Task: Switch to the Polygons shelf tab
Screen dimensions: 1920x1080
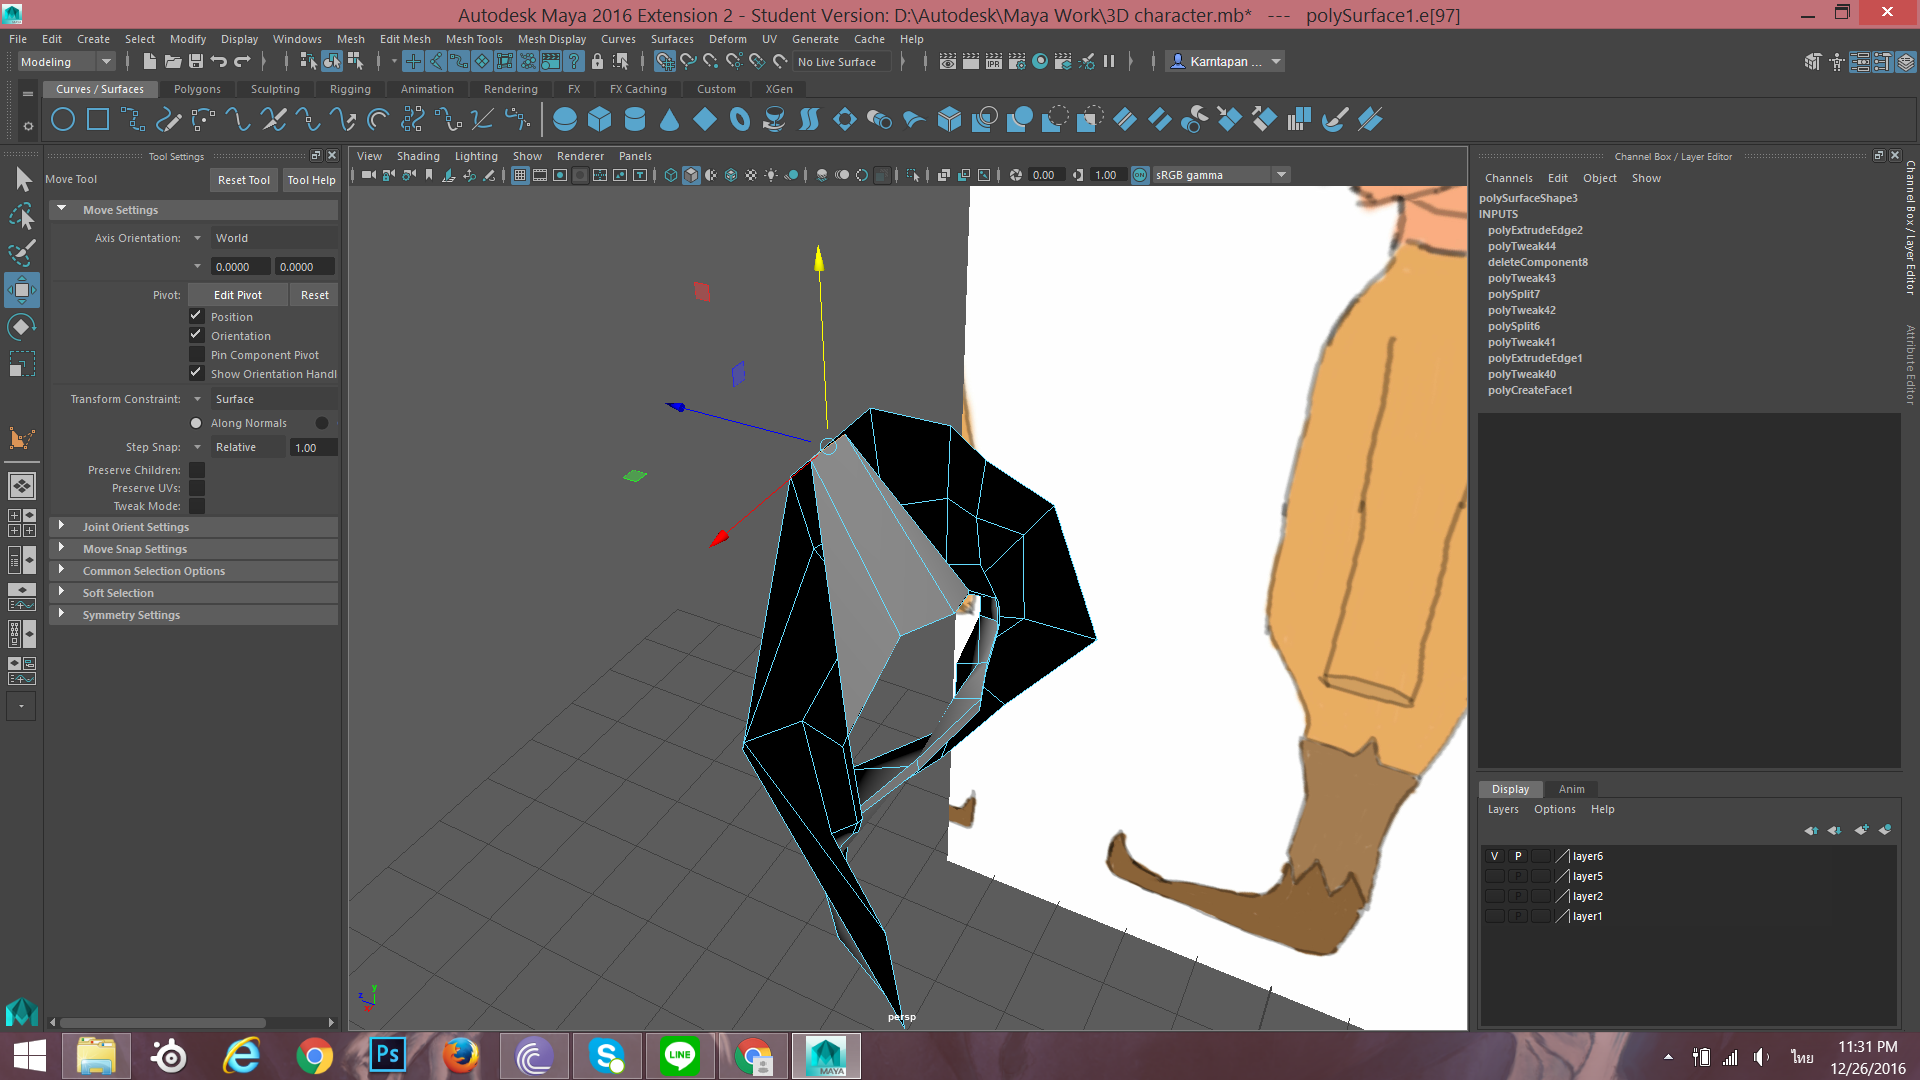Action: coord(197,89)
